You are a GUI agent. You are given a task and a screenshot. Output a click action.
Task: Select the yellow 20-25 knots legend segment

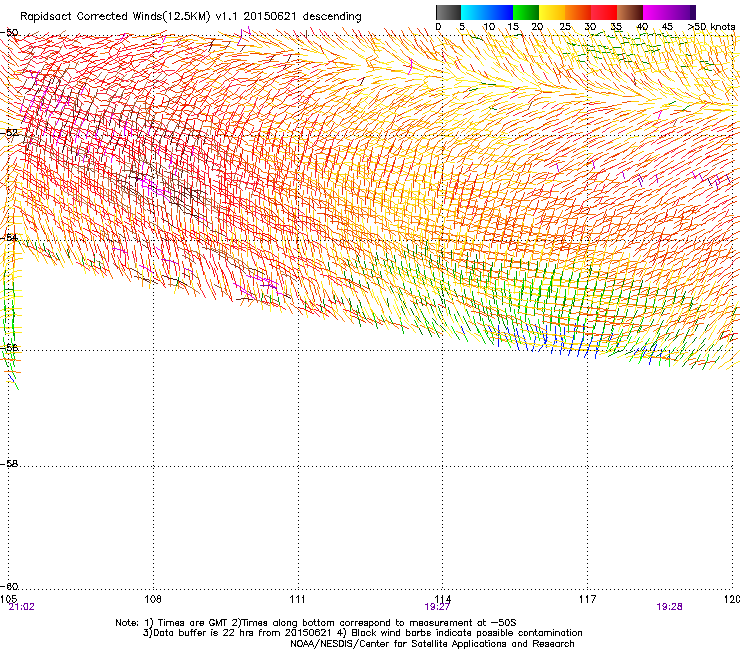pyautogui.click(x=552, y=12)
